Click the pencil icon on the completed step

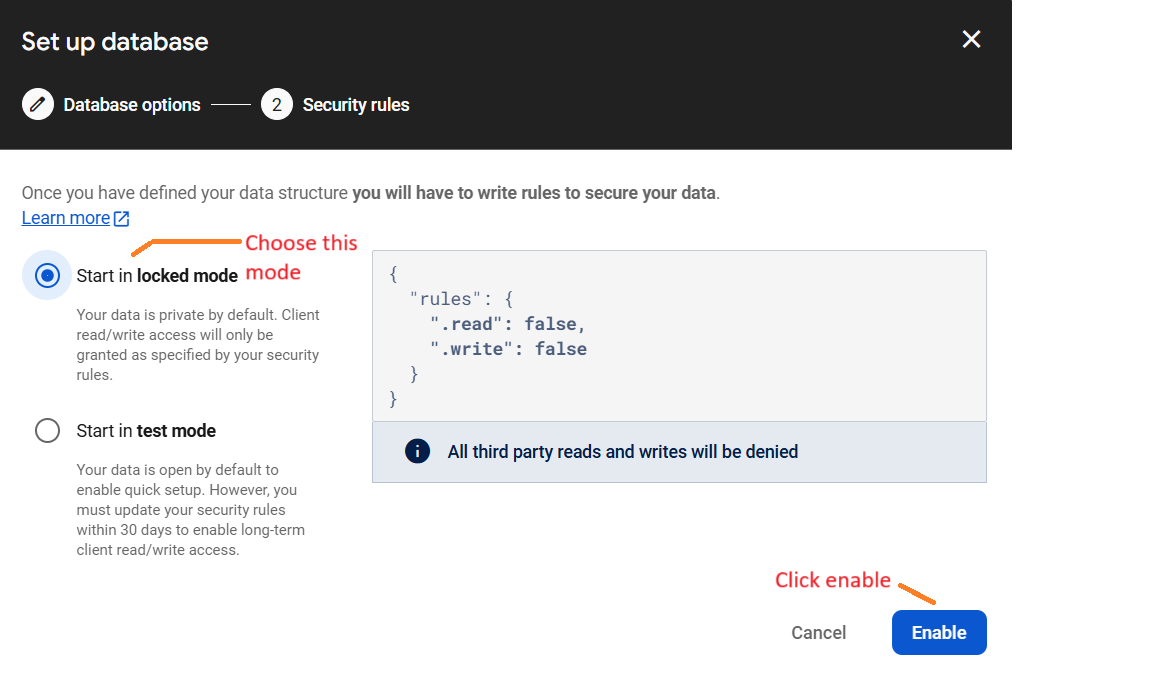click(x=37, y=103)
